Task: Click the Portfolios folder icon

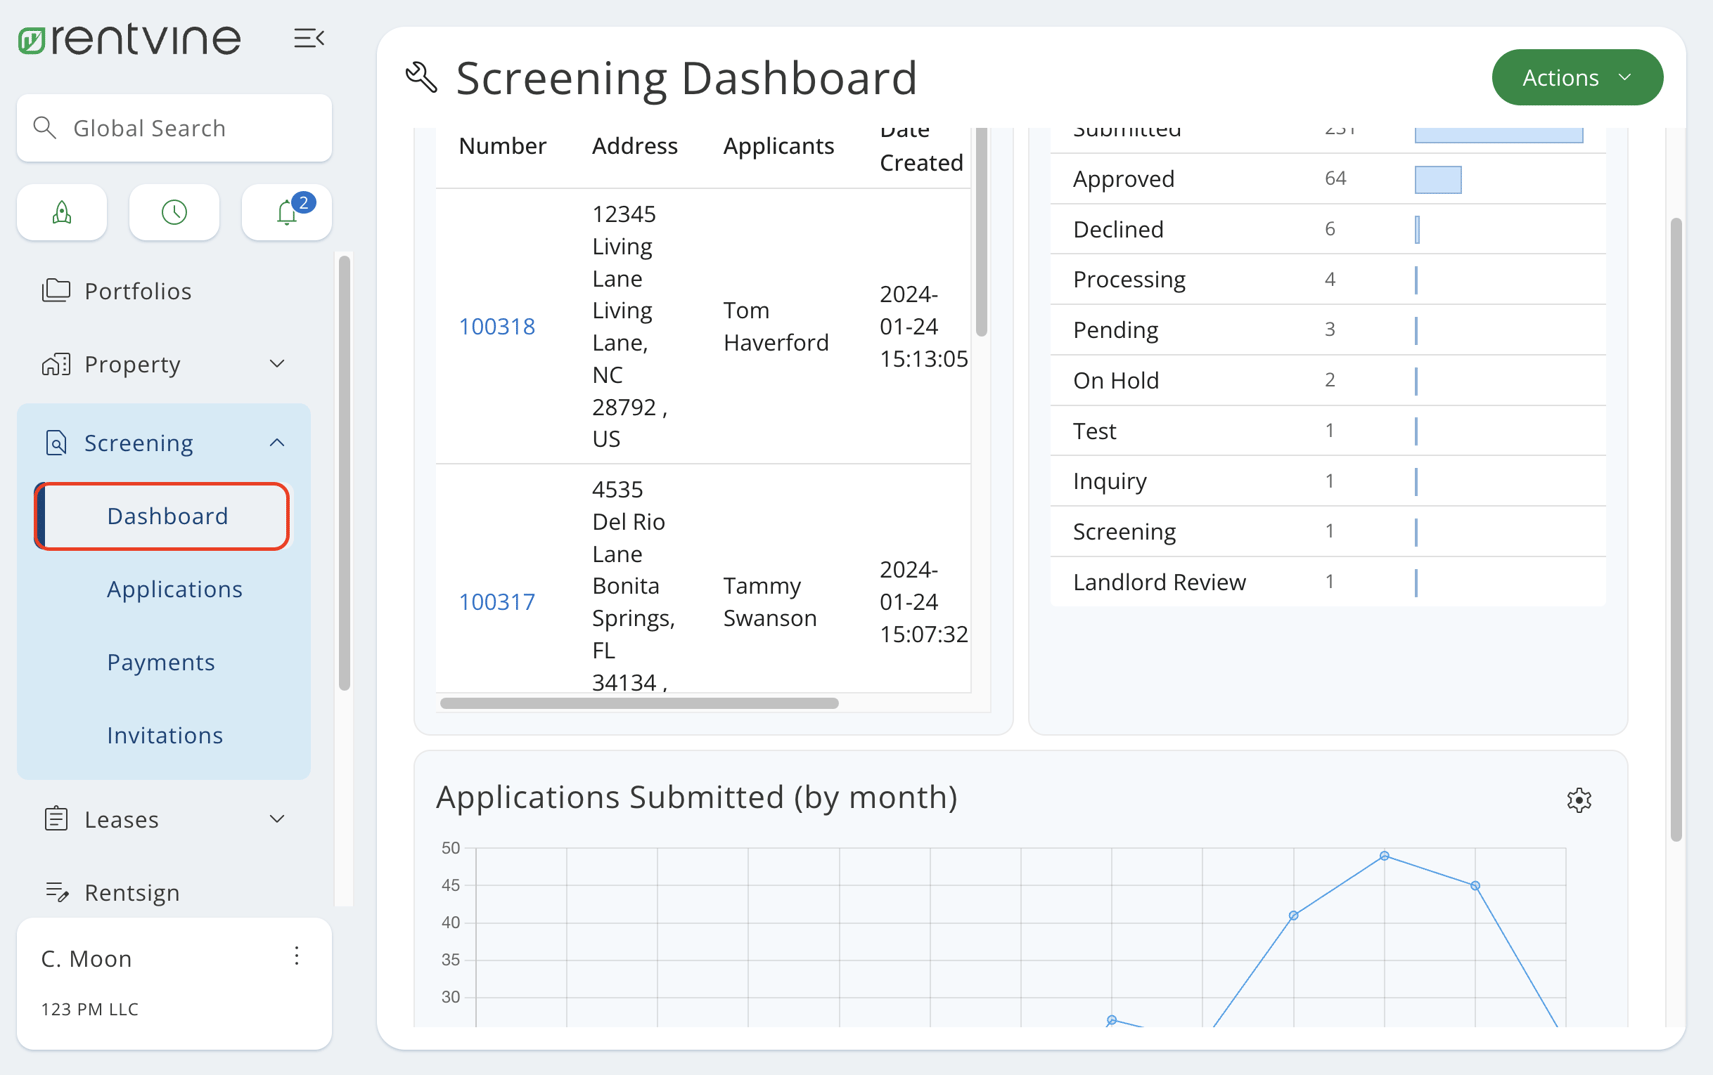Action: 55,290
